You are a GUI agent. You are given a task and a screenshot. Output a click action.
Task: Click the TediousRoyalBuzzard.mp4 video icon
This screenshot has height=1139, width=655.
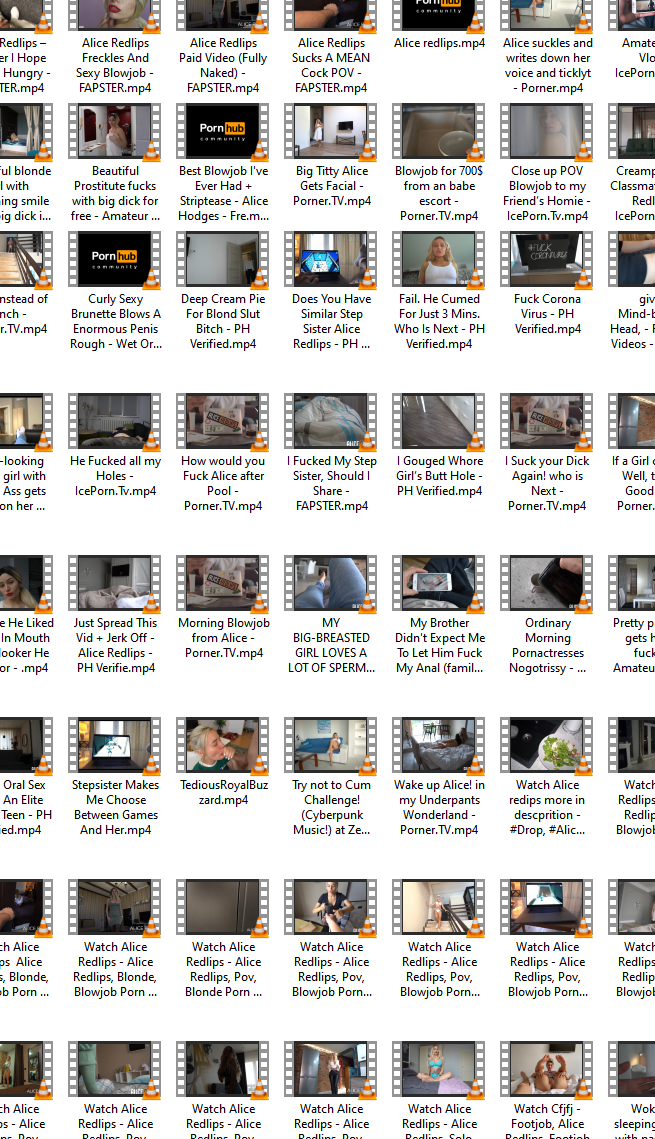[x=223, y=746]
